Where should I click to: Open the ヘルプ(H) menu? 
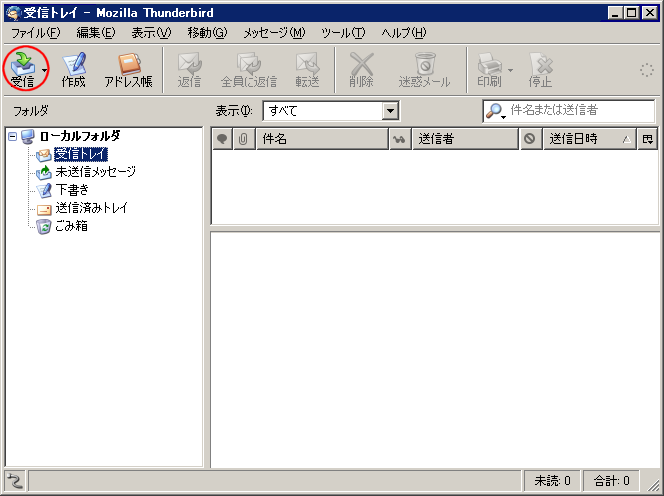[x=404, y=33]
